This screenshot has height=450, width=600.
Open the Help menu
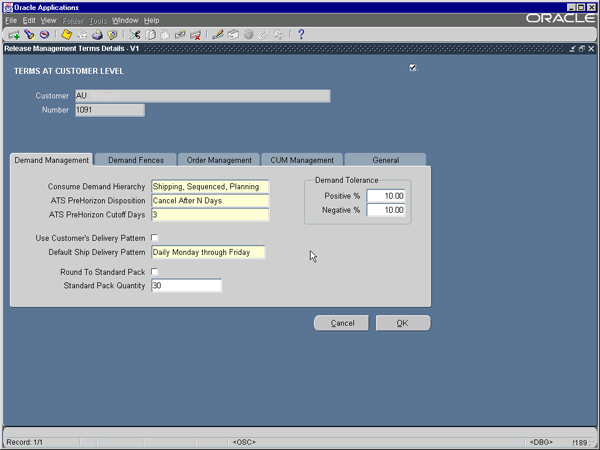(152, 20)
